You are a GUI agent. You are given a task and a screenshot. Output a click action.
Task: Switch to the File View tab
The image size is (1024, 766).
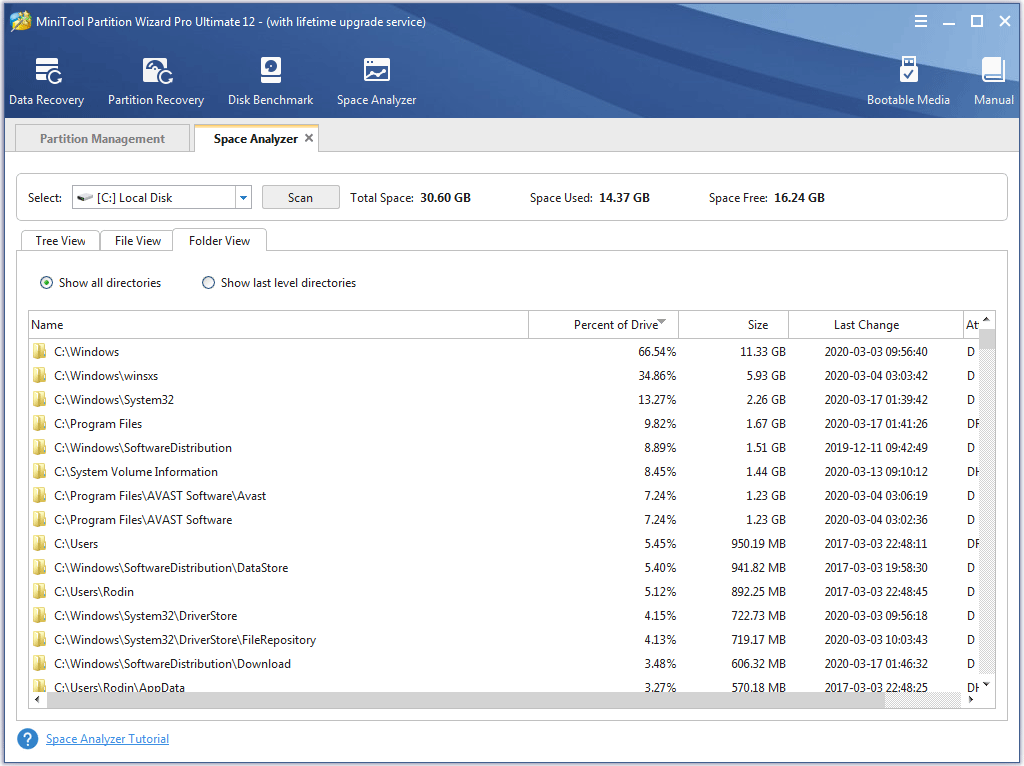click(137, 240)
